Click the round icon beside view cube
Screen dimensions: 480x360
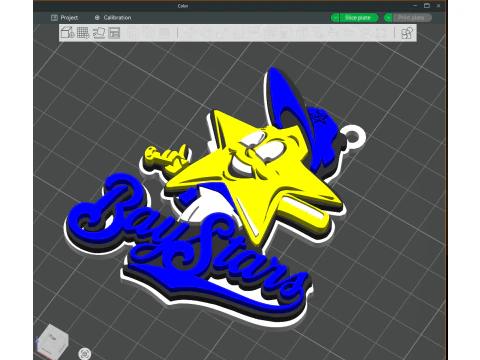(x=85, y=353)
